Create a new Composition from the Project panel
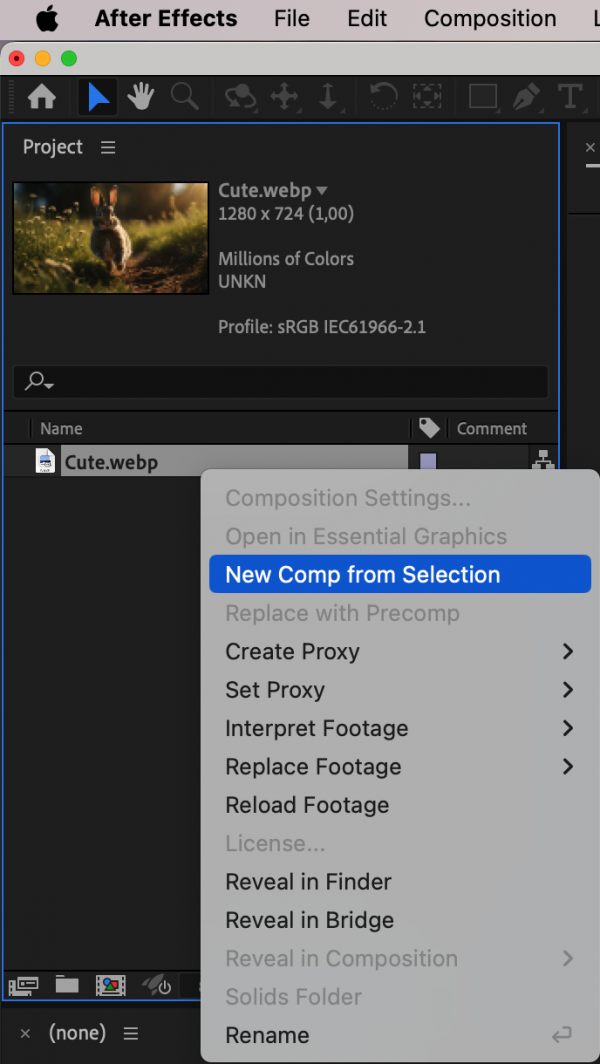 (x=111, y=985)
